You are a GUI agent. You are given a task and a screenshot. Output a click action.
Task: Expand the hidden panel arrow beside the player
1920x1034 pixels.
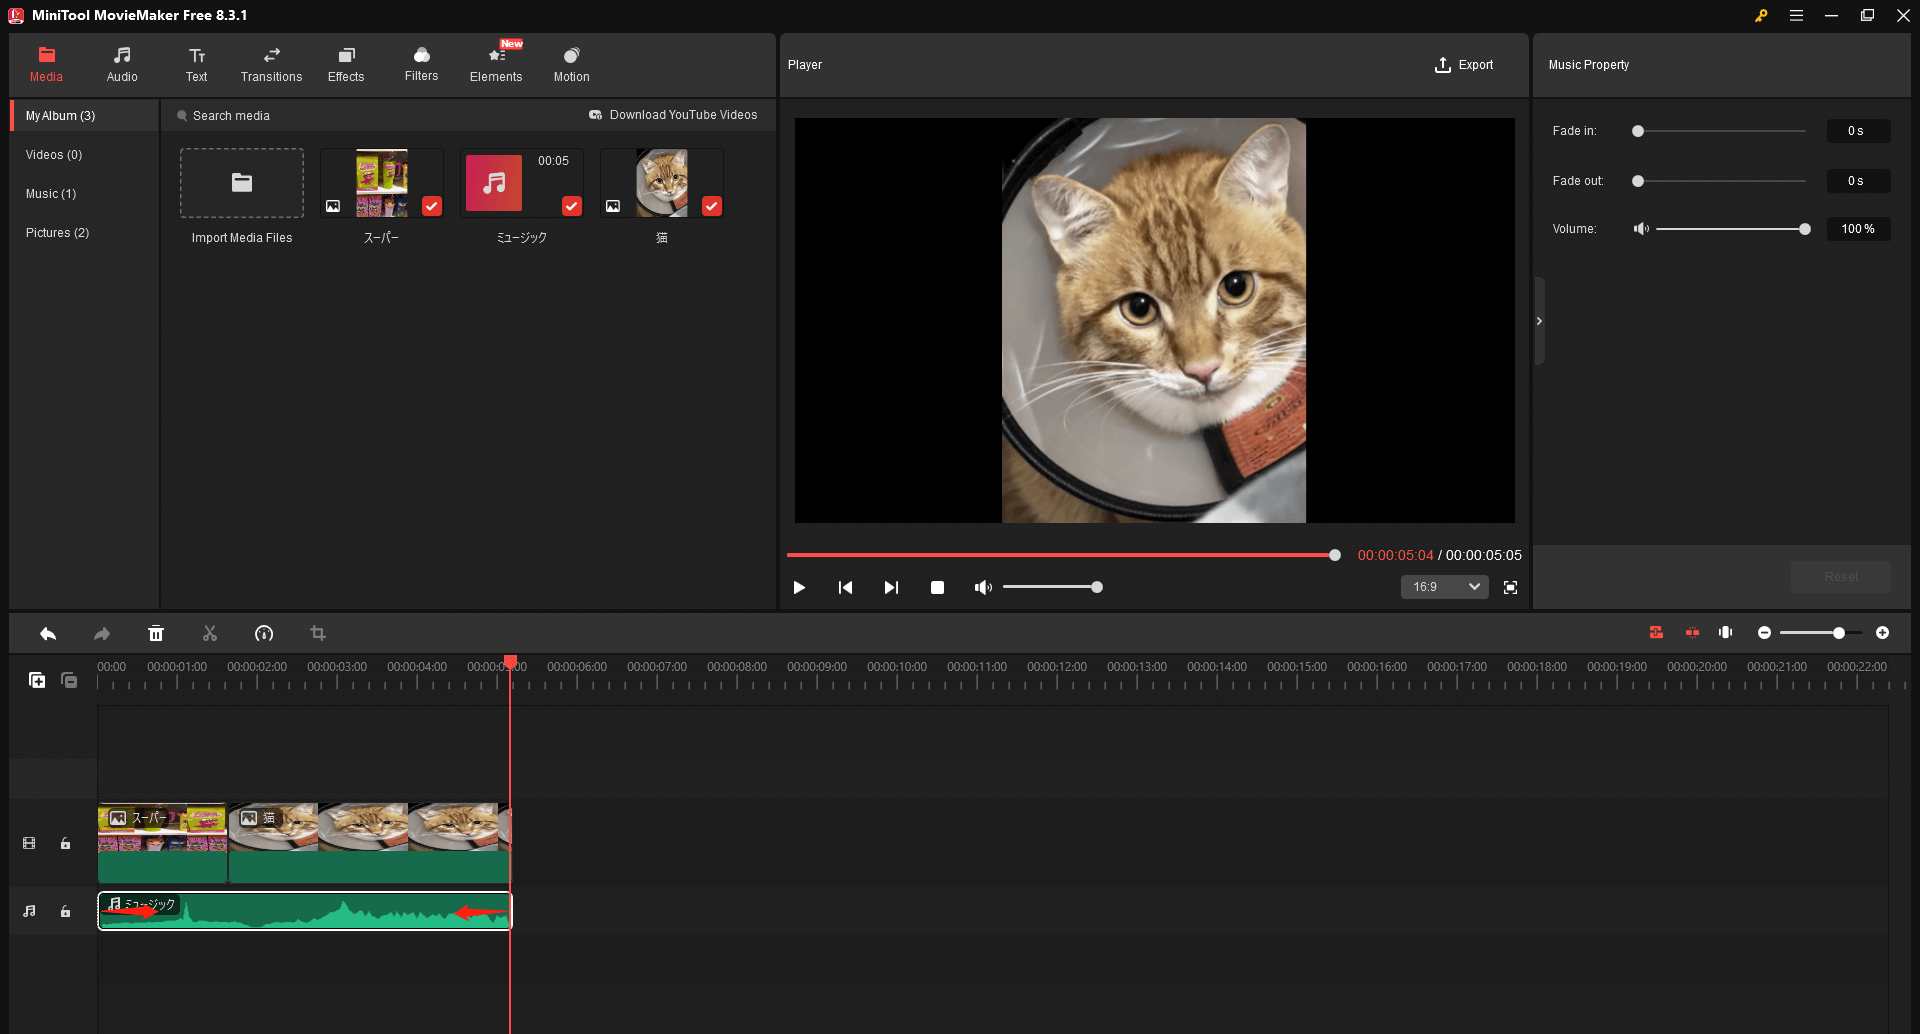(x=1539, y=320)
